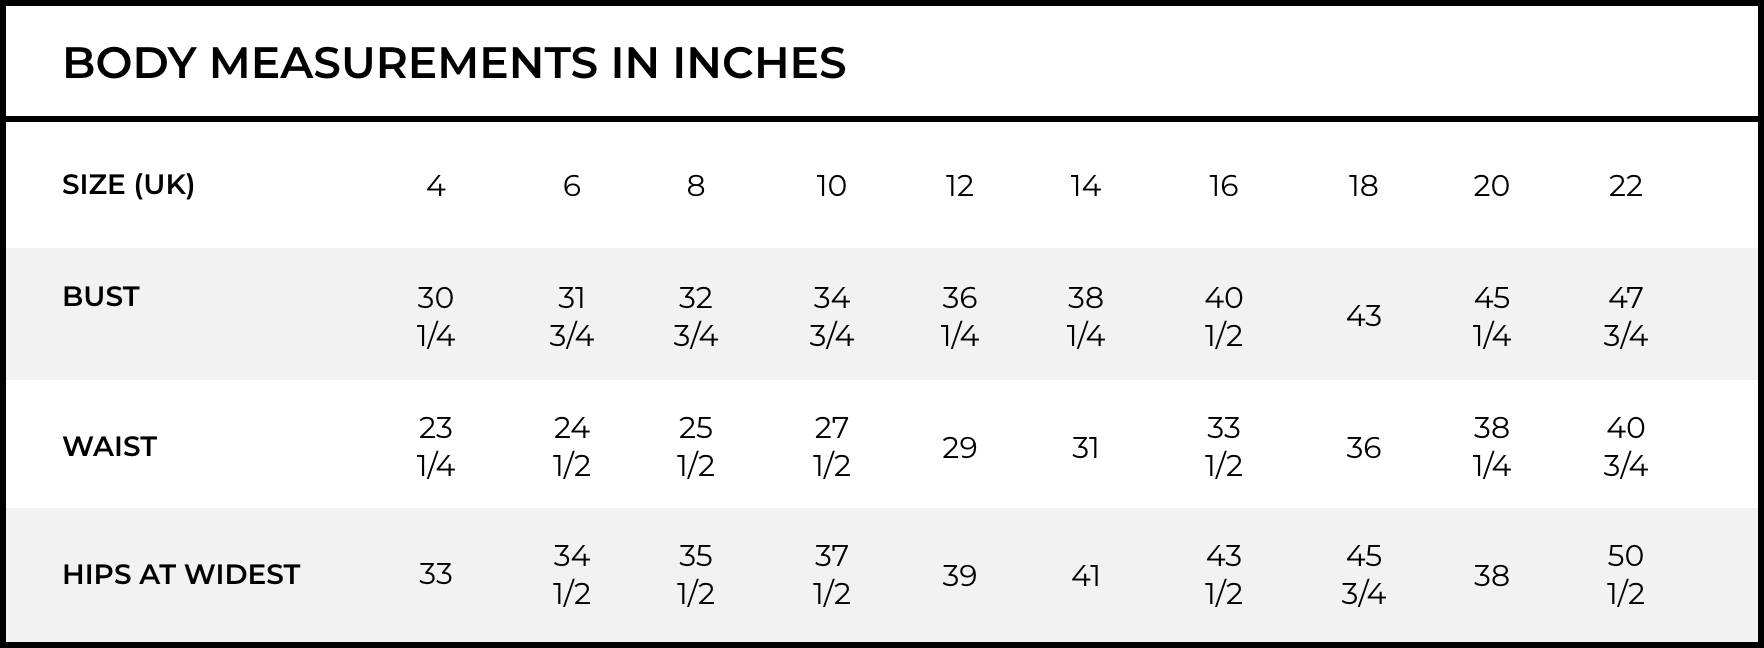Select waist value 24 1/2
1764x648 pixels.
click(572, 446)
